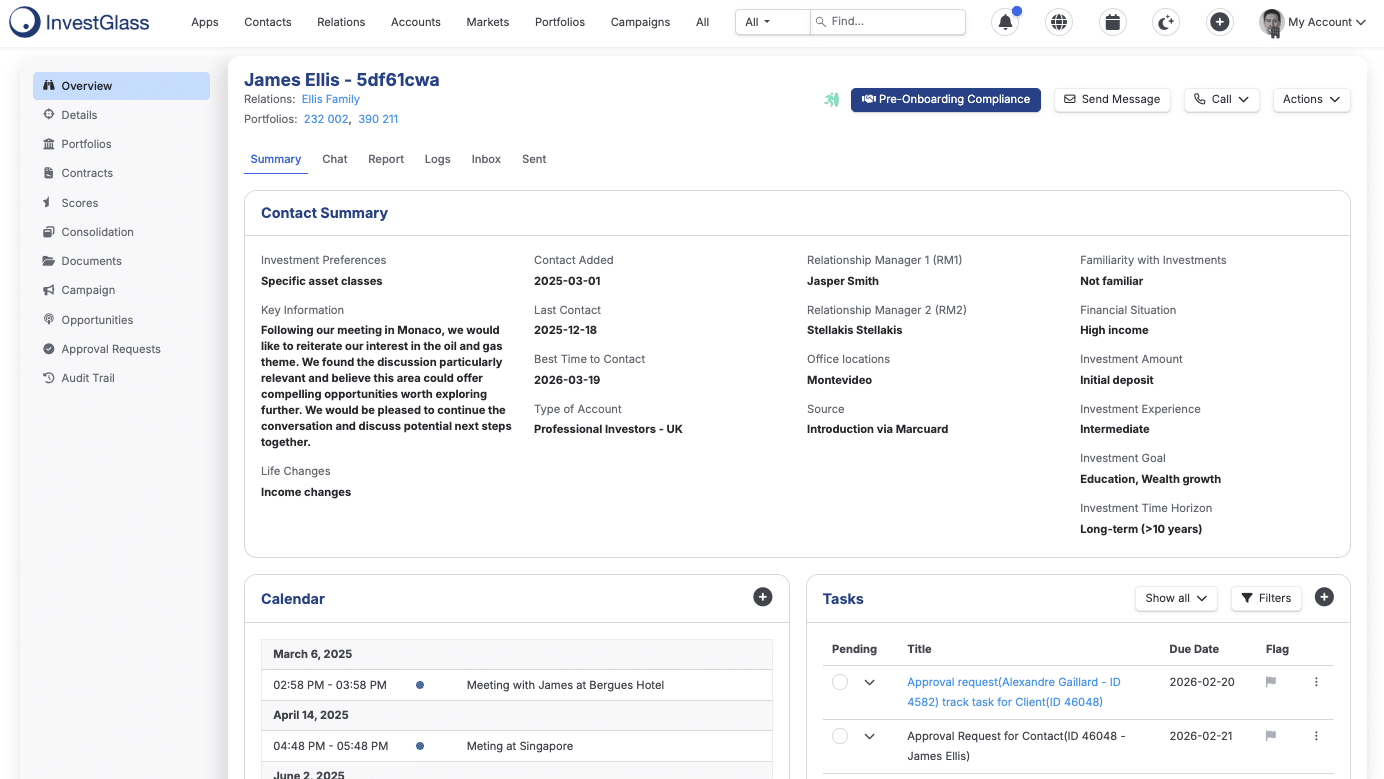The width and height of the screenshot is (1384, 779).
Task: Click the Pre-Onboarding Compliance button
Action: point(946,99)
